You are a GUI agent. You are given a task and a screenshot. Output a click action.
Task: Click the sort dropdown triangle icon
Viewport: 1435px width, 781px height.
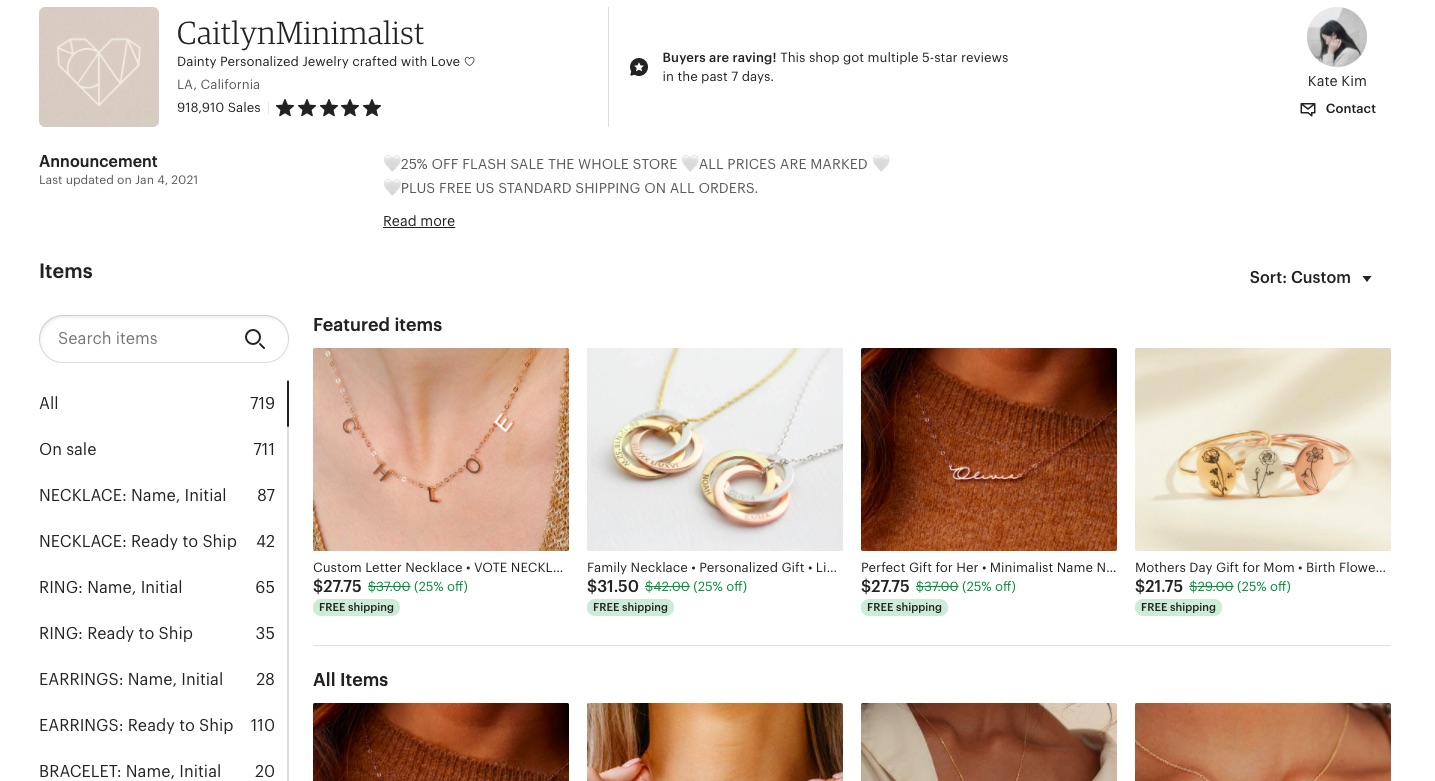coord(1366,278)
